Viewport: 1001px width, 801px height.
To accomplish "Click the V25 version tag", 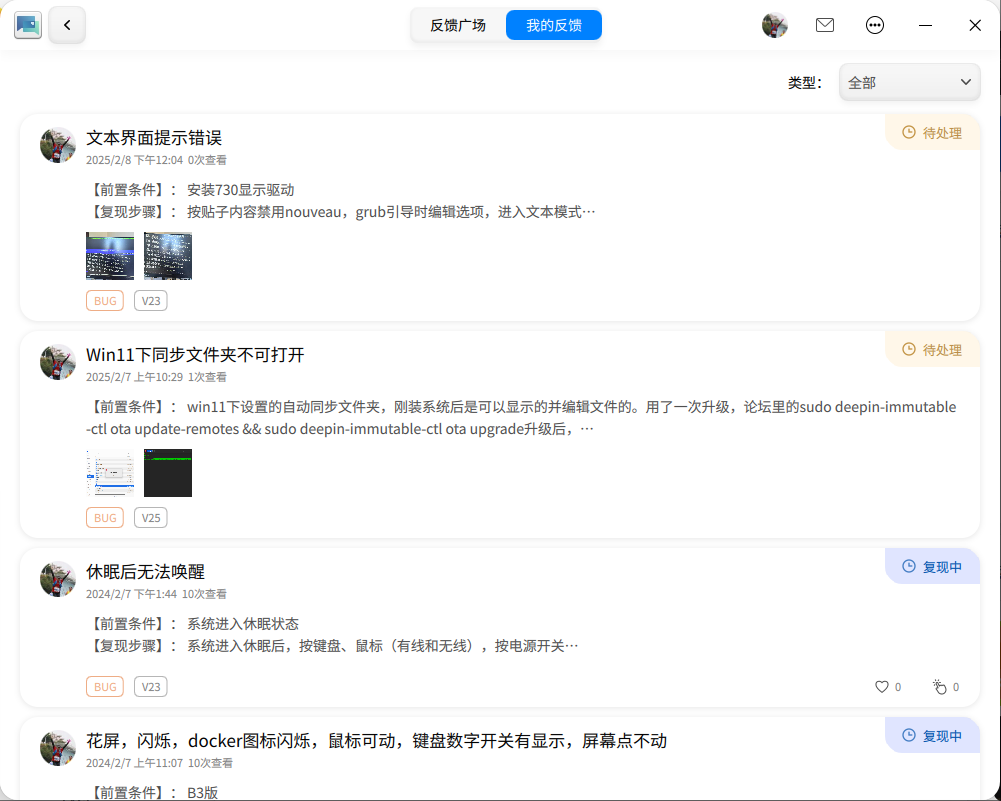I will [151, 518].
